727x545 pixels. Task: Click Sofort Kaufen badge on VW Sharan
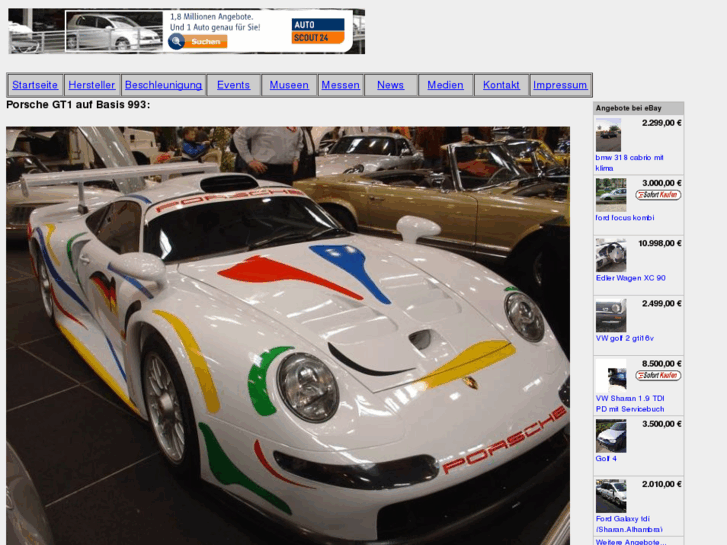tap(658, 375)
